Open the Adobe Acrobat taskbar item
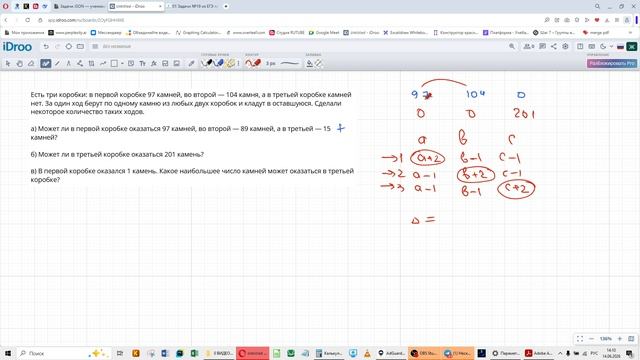This screenshot has height=360, width=640. click(538, 353)
